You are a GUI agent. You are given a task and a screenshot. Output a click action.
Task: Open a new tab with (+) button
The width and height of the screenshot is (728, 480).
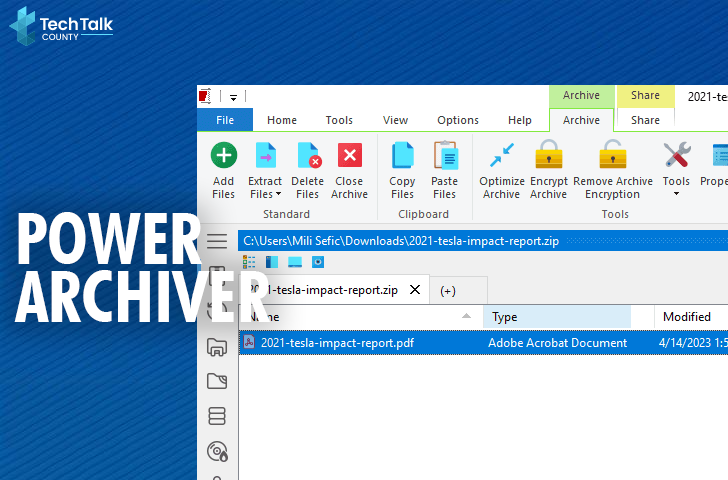447,291
